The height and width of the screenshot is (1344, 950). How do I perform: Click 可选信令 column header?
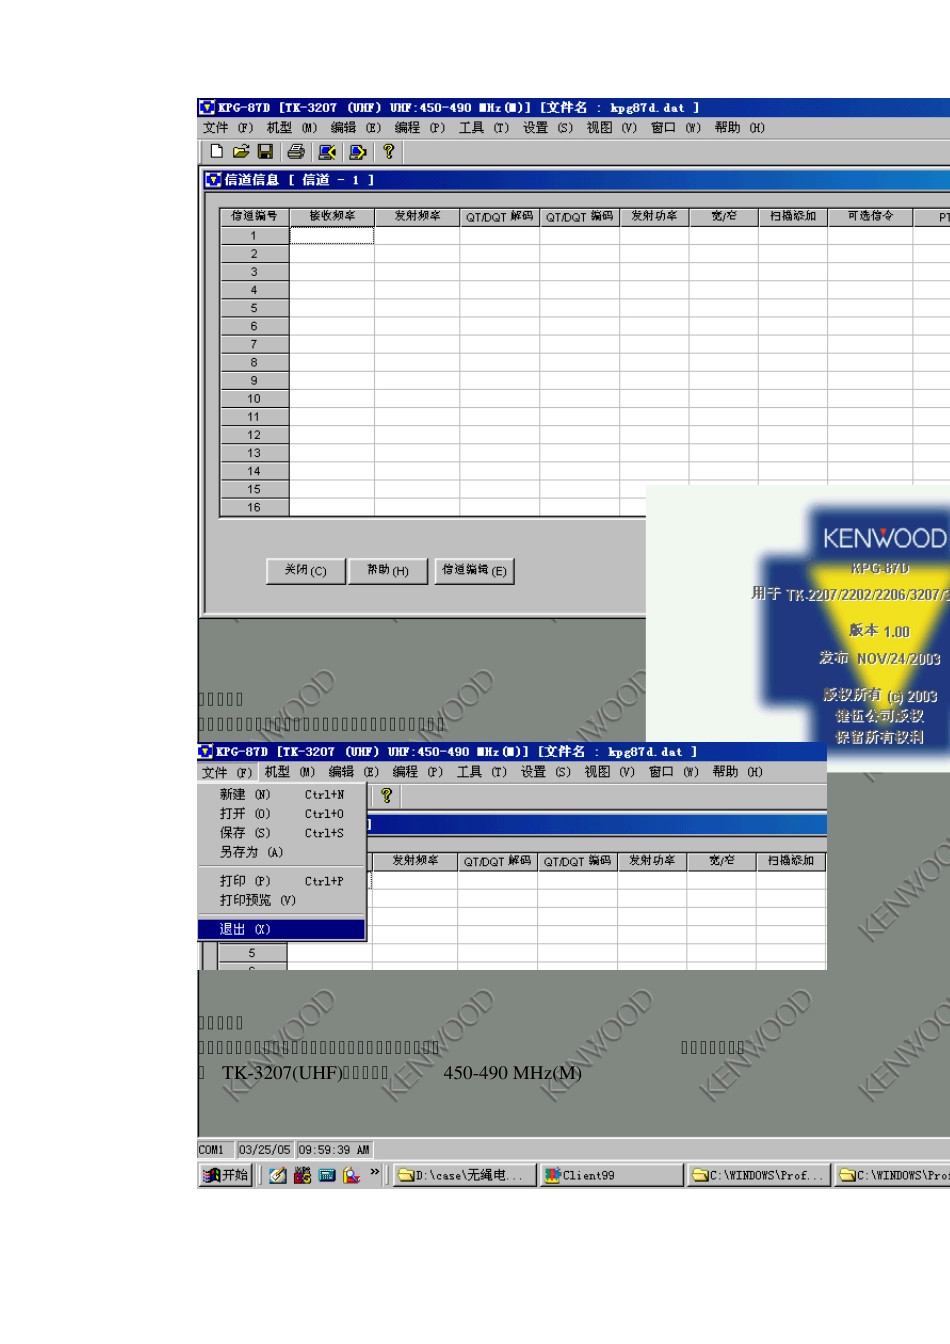click(870, 216)
